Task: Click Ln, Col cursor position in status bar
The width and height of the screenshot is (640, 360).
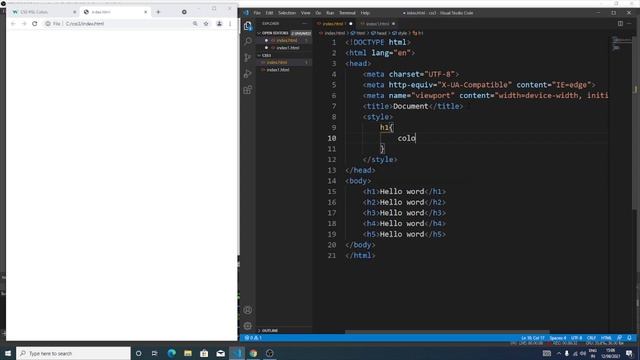Action: pyautogui.click(x=533, y=338)
